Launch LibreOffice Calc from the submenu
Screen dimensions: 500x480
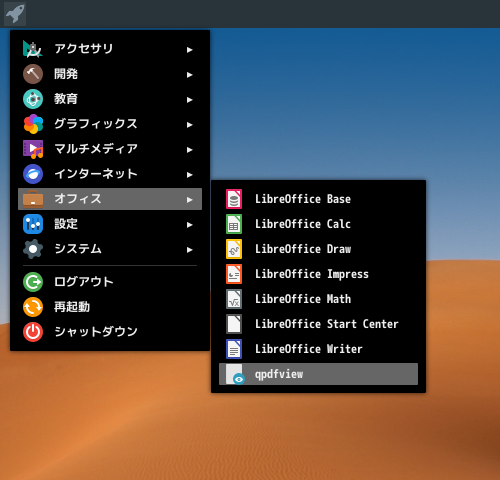point(318,224)
